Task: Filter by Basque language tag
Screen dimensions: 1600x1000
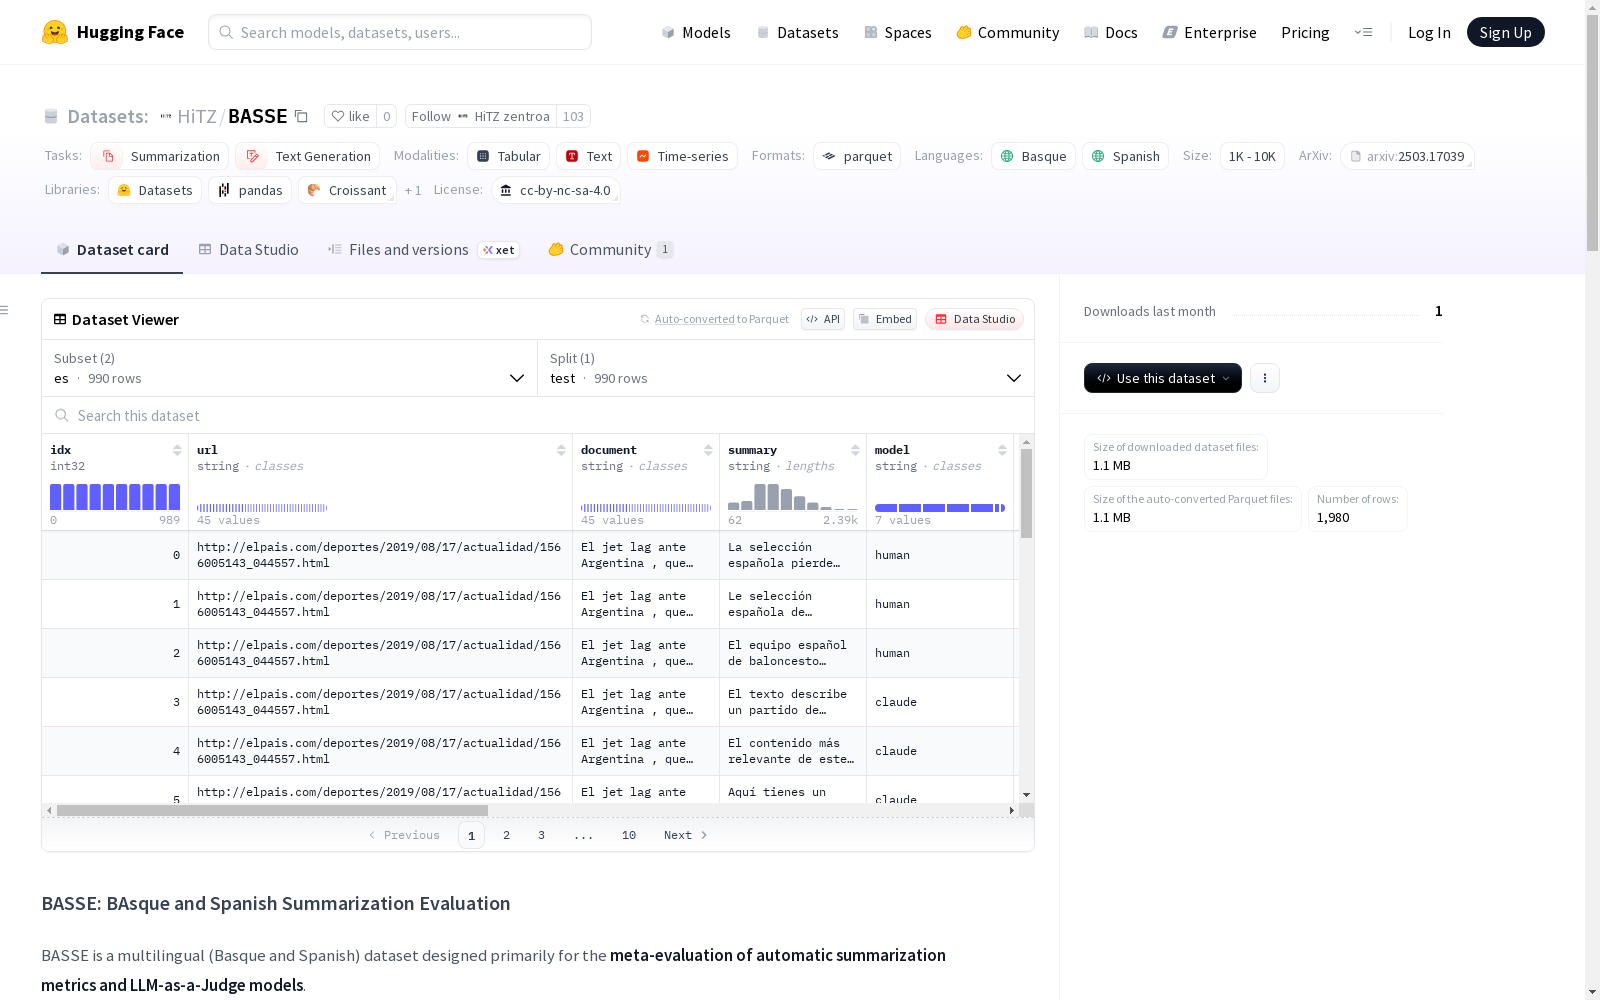Action: point(1034,156)
